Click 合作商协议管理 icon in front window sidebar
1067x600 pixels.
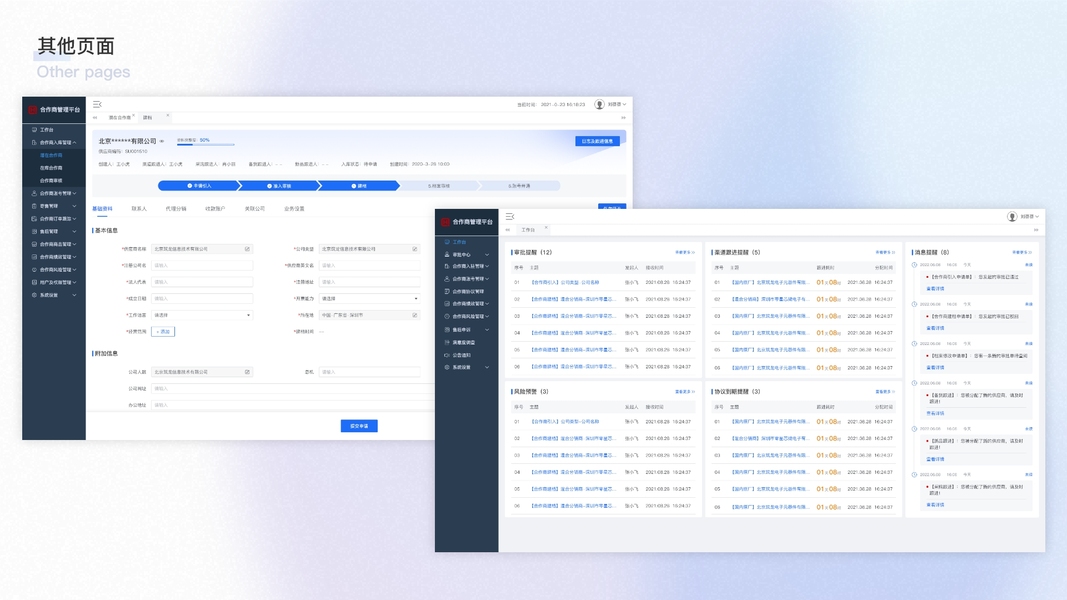click(447, 291)
